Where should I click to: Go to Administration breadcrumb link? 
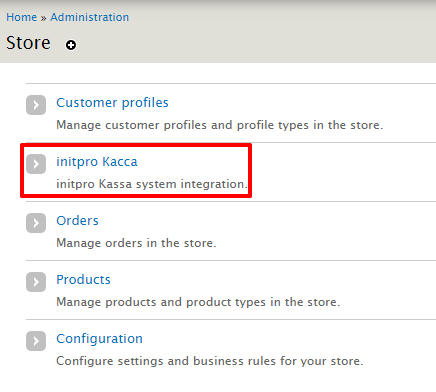click(90, 17)
